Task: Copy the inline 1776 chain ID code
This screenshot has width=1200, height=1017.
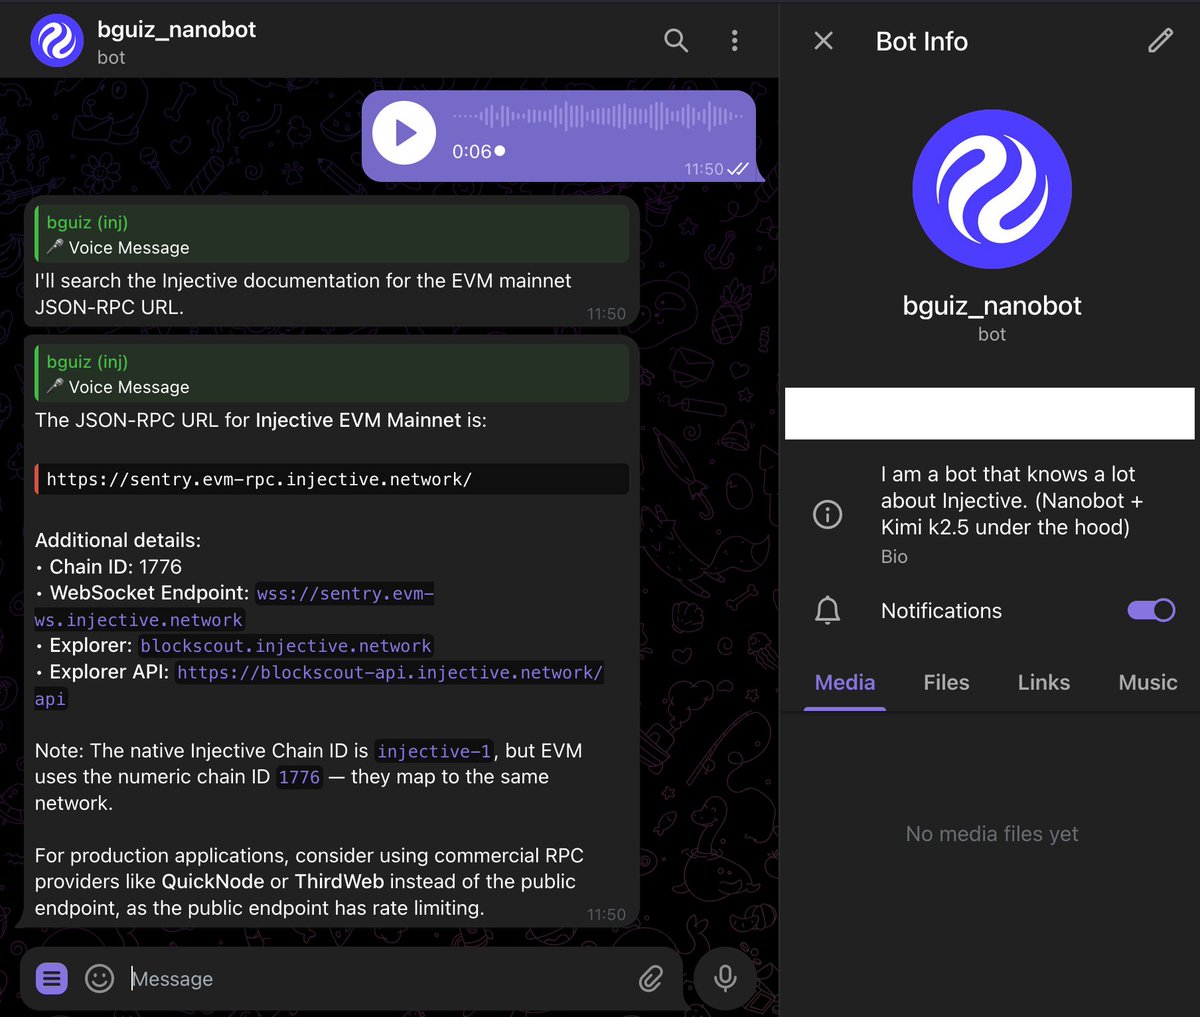Action: (299, 777)
